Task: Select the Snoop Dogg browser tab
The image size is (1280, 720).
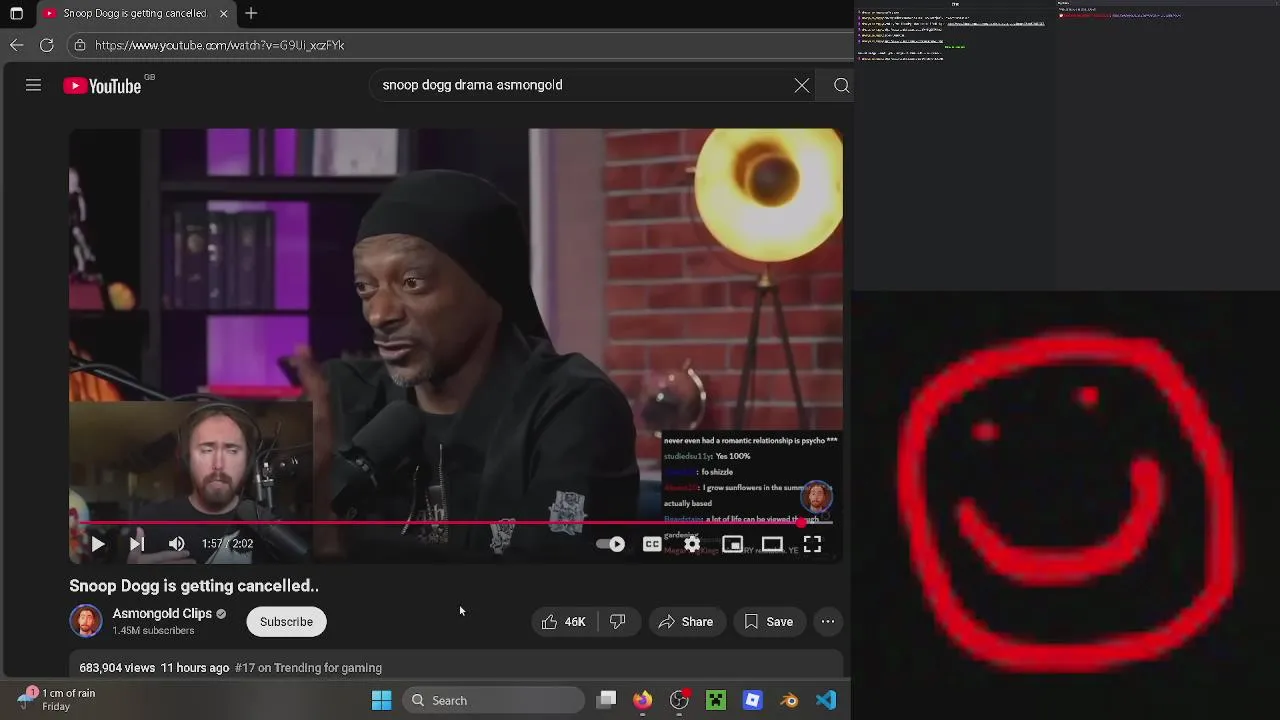Action: click(x=135, y=13)
